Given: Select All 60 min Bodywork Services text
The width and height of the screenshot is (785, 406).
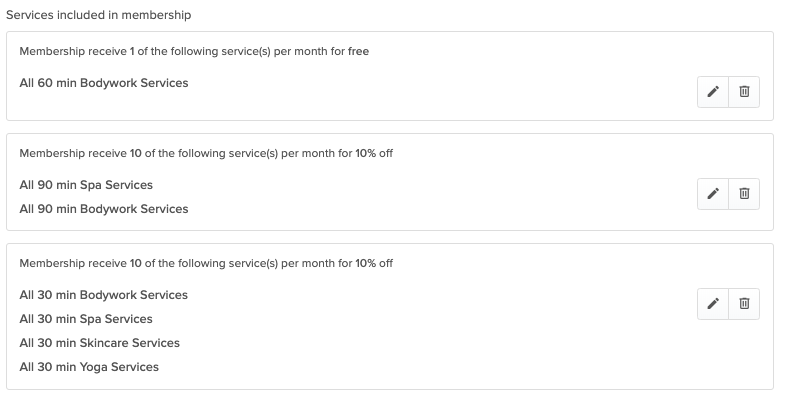Looking at the screenshot, I should (104, 83).
